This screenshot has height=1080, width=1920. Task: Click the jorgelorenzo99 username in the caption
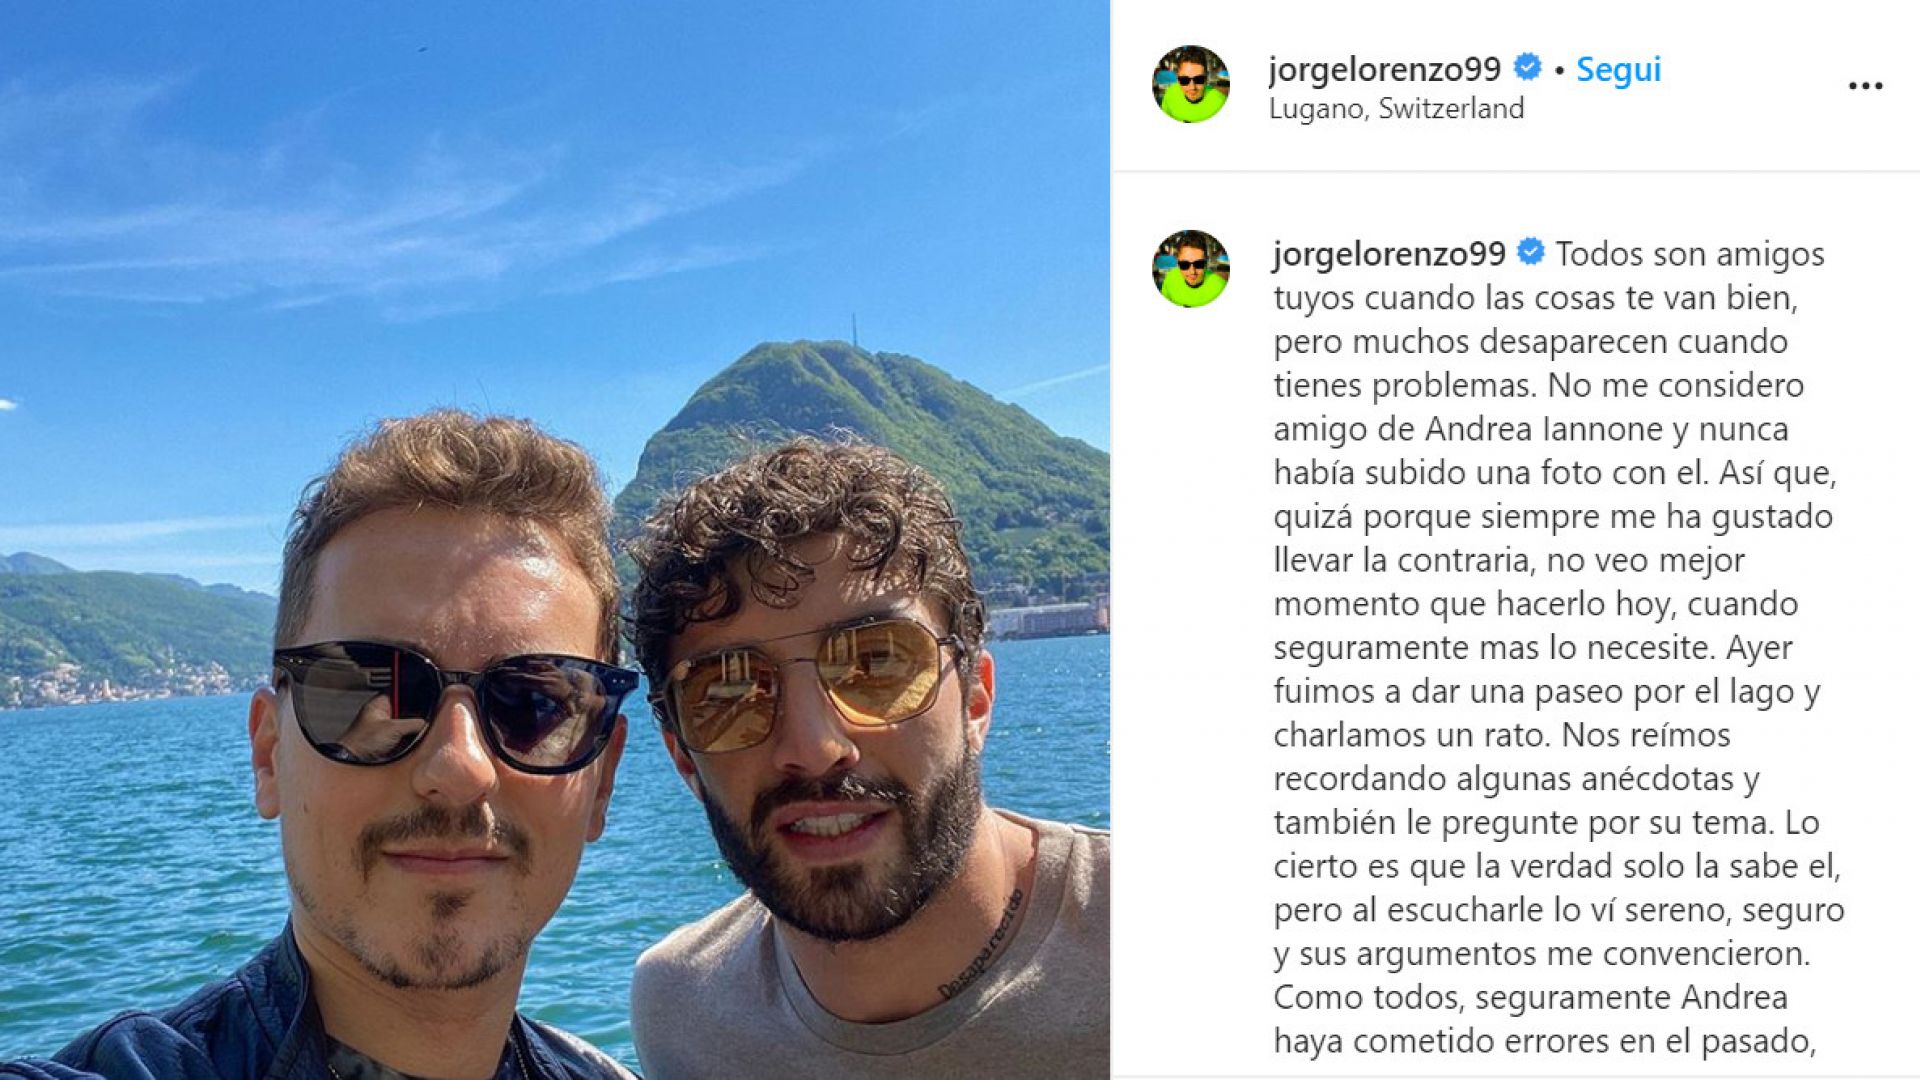pyautogui.click(x=1389, y=254)
